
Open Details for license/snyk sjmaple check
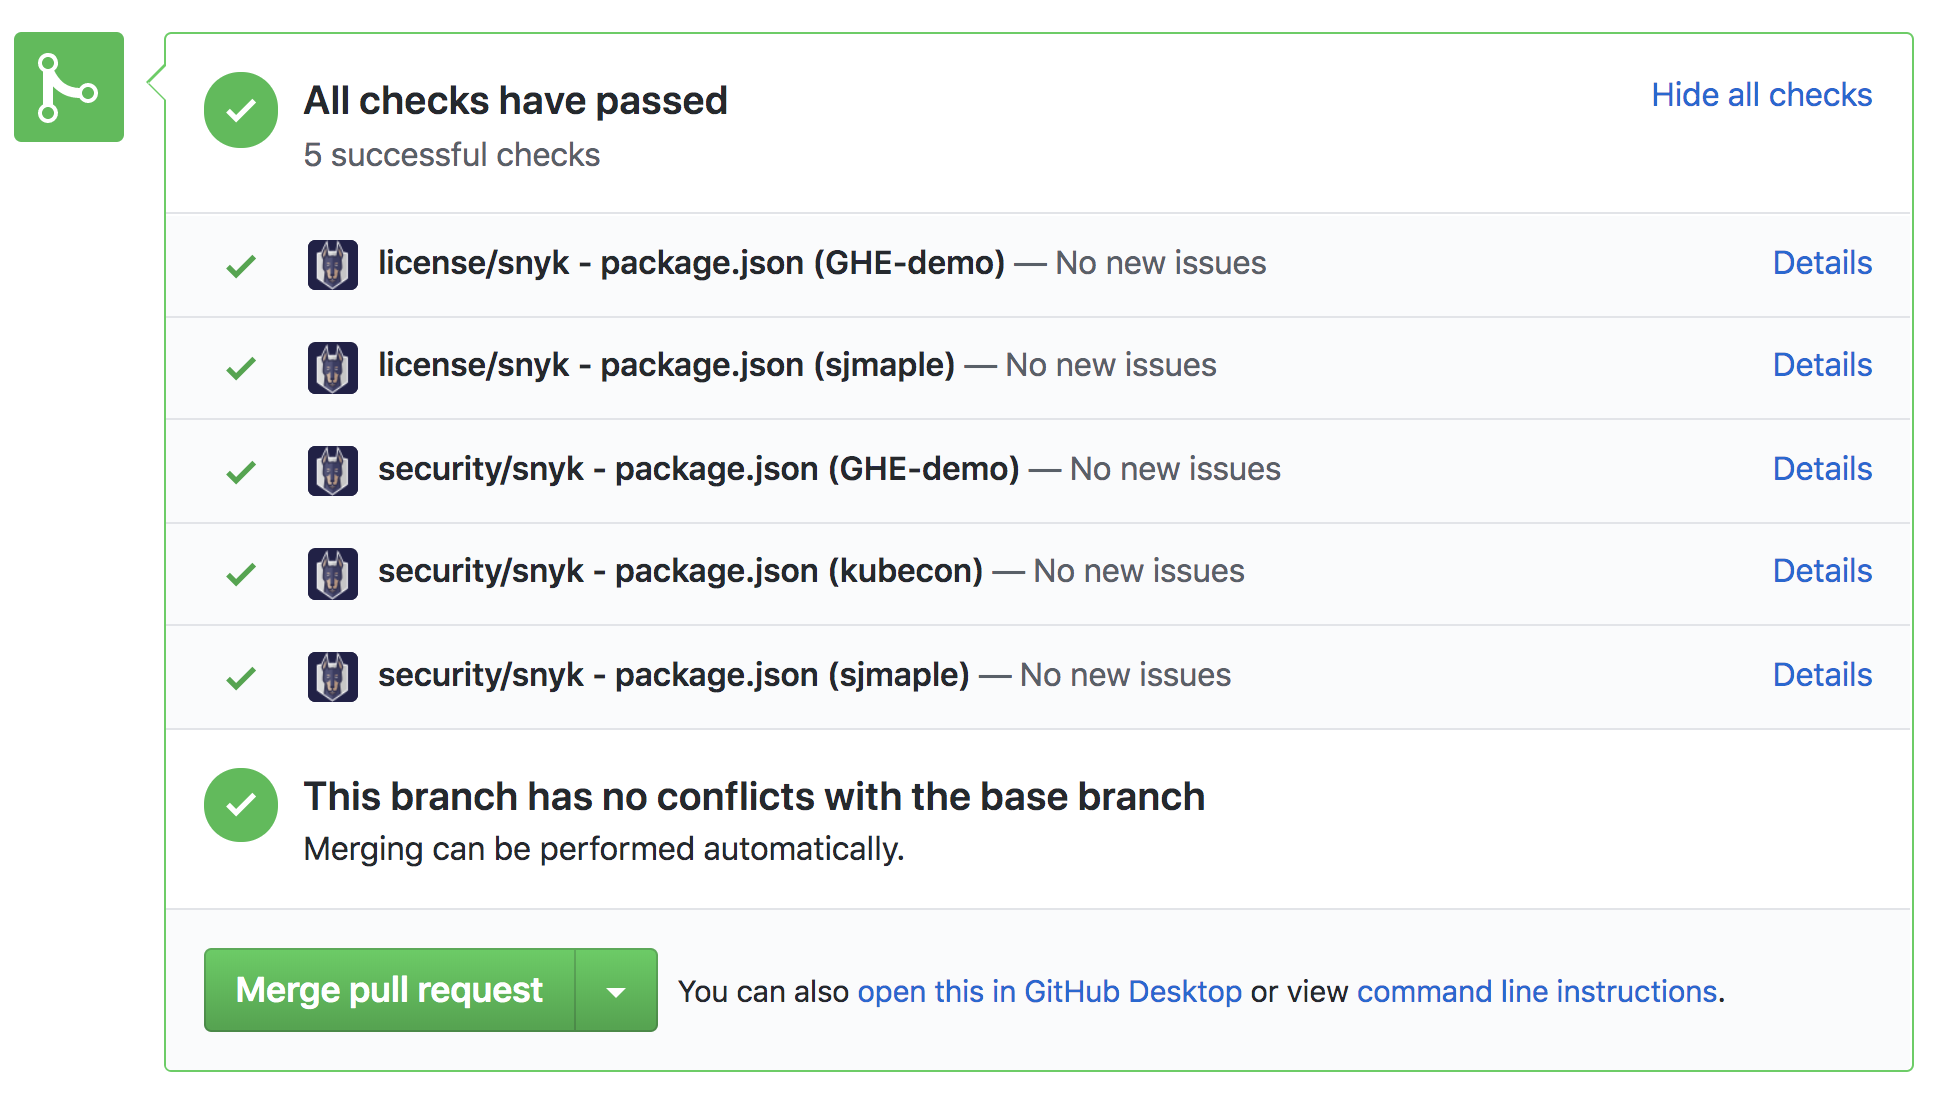tap(1821, 365)
